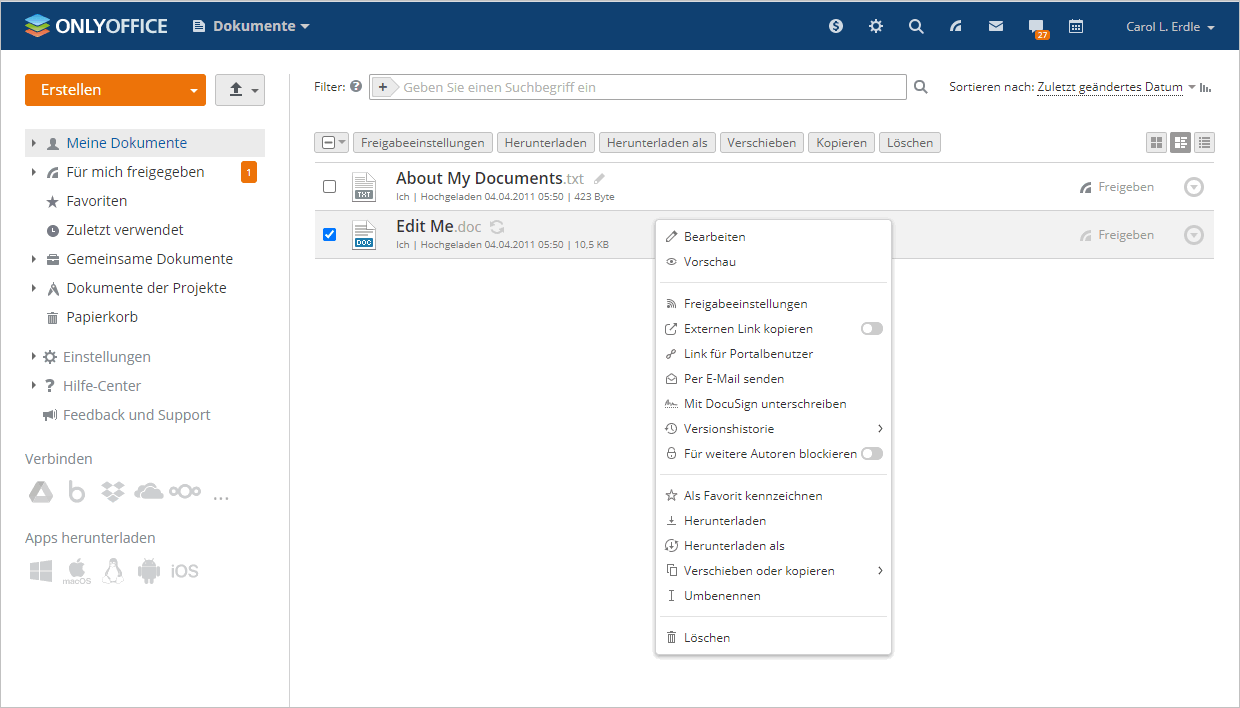
Task: Open the mail envelope icon in header
Action: point(996,26)
